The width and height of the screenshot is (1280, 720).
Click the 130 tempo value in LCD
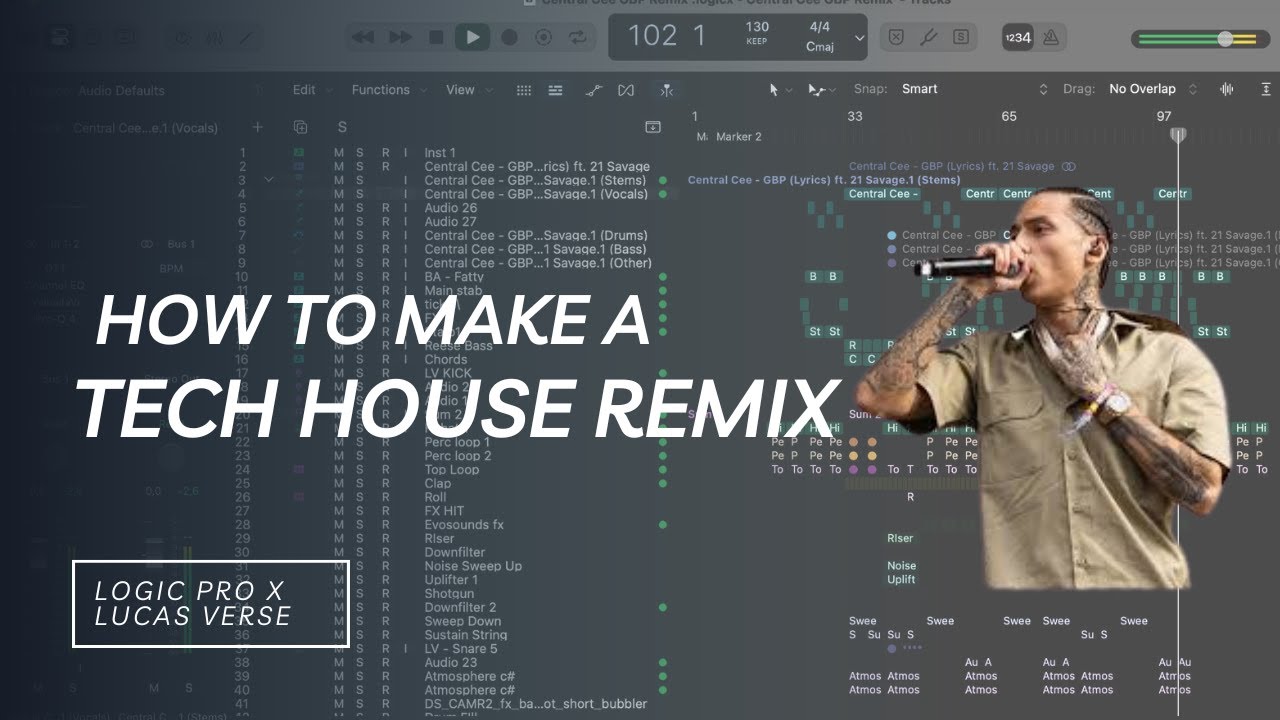(757, 28)
